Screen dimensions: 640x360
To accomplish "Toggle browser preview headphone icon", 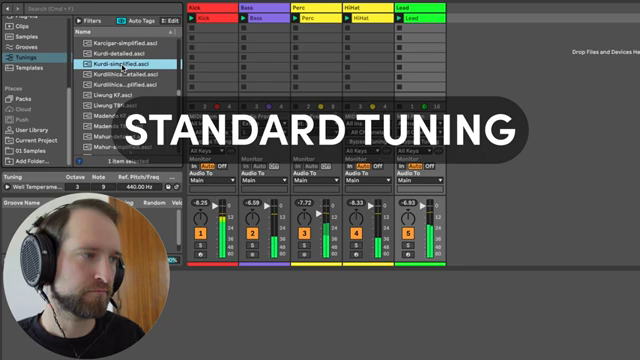I will point(79,161).
